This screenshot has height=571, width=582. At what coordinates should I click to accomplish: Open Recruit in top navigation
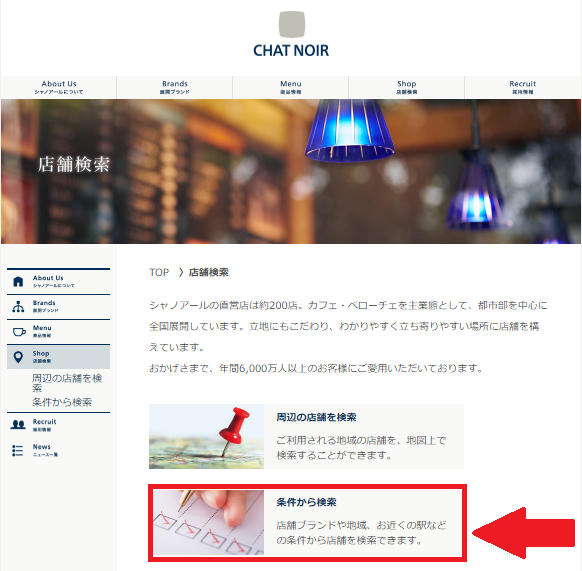[x=523, y=87]
